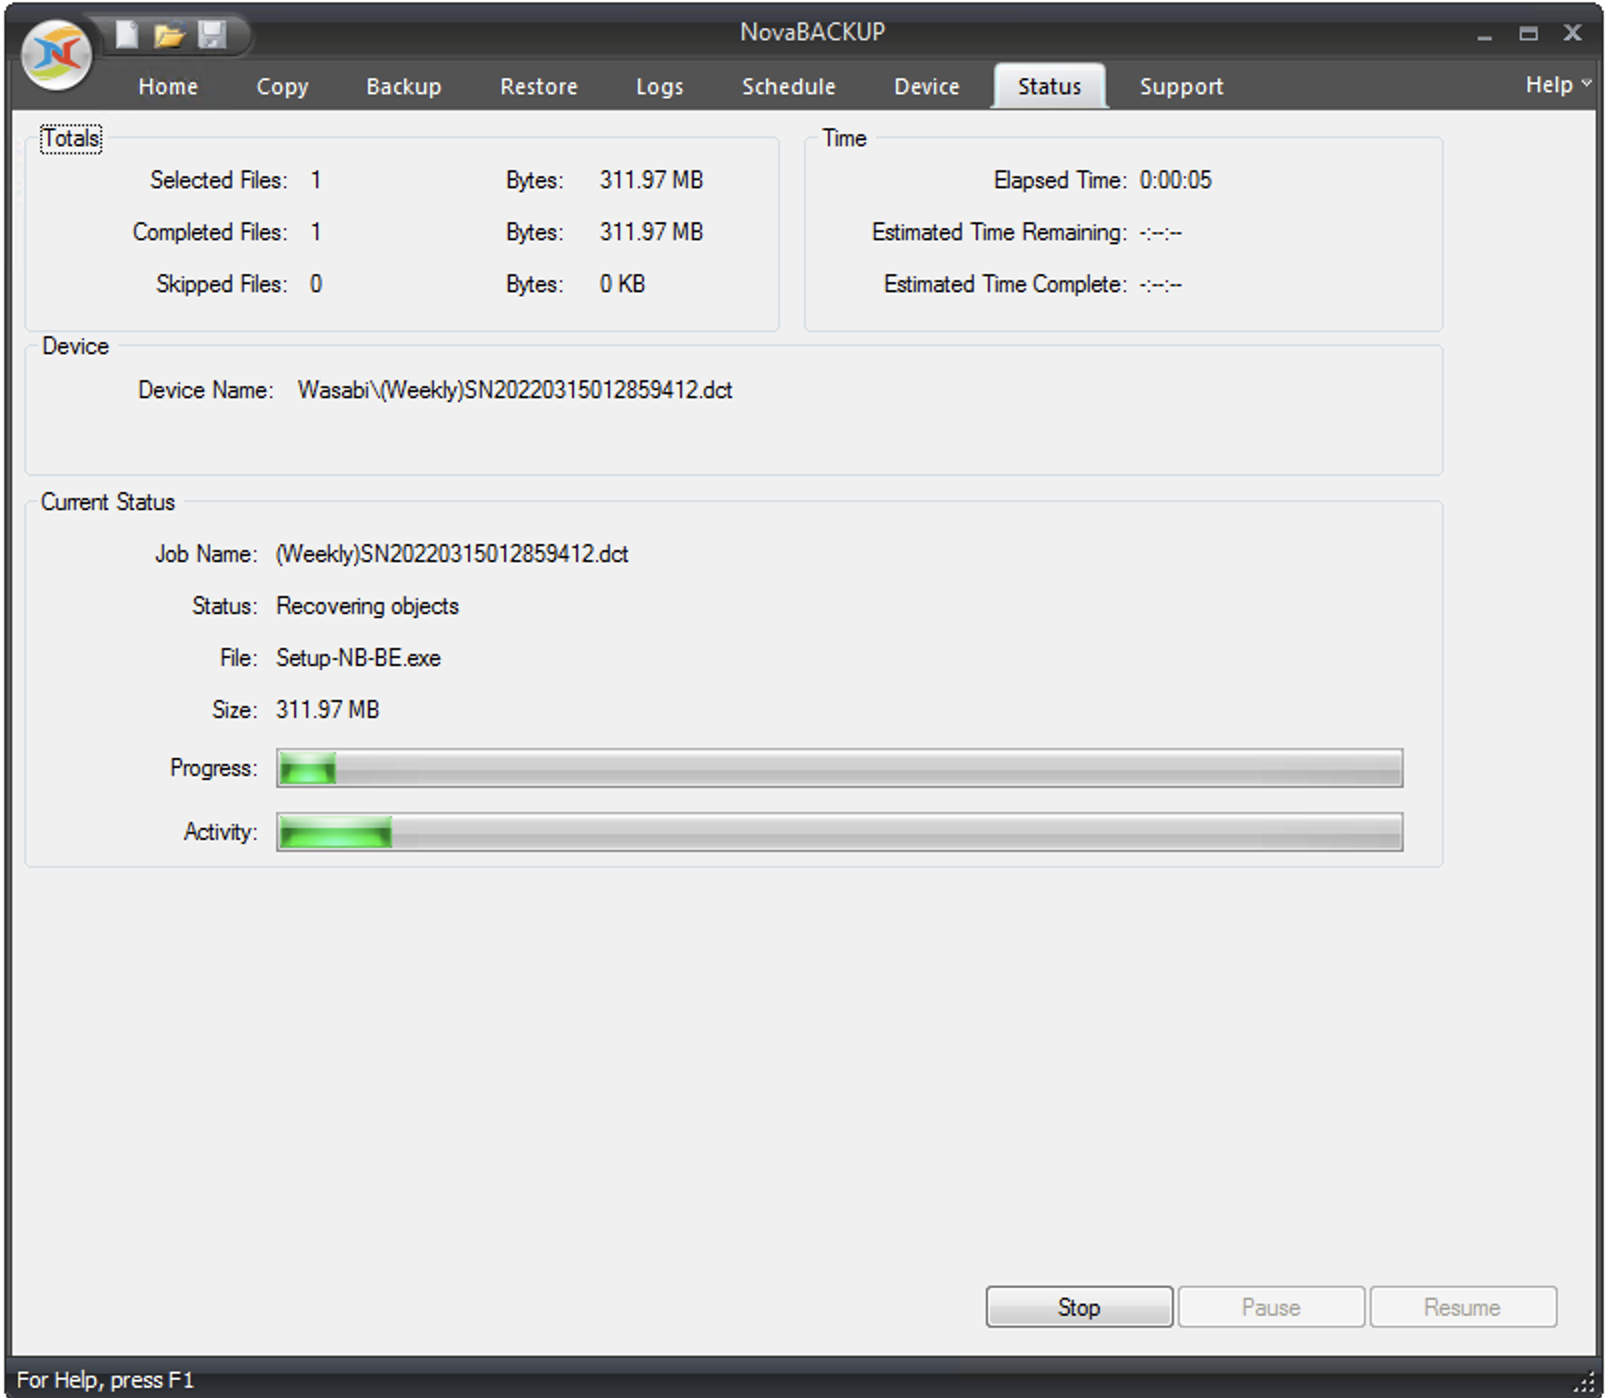
Task: Click the Progress bar
Action: coord(840,768)
